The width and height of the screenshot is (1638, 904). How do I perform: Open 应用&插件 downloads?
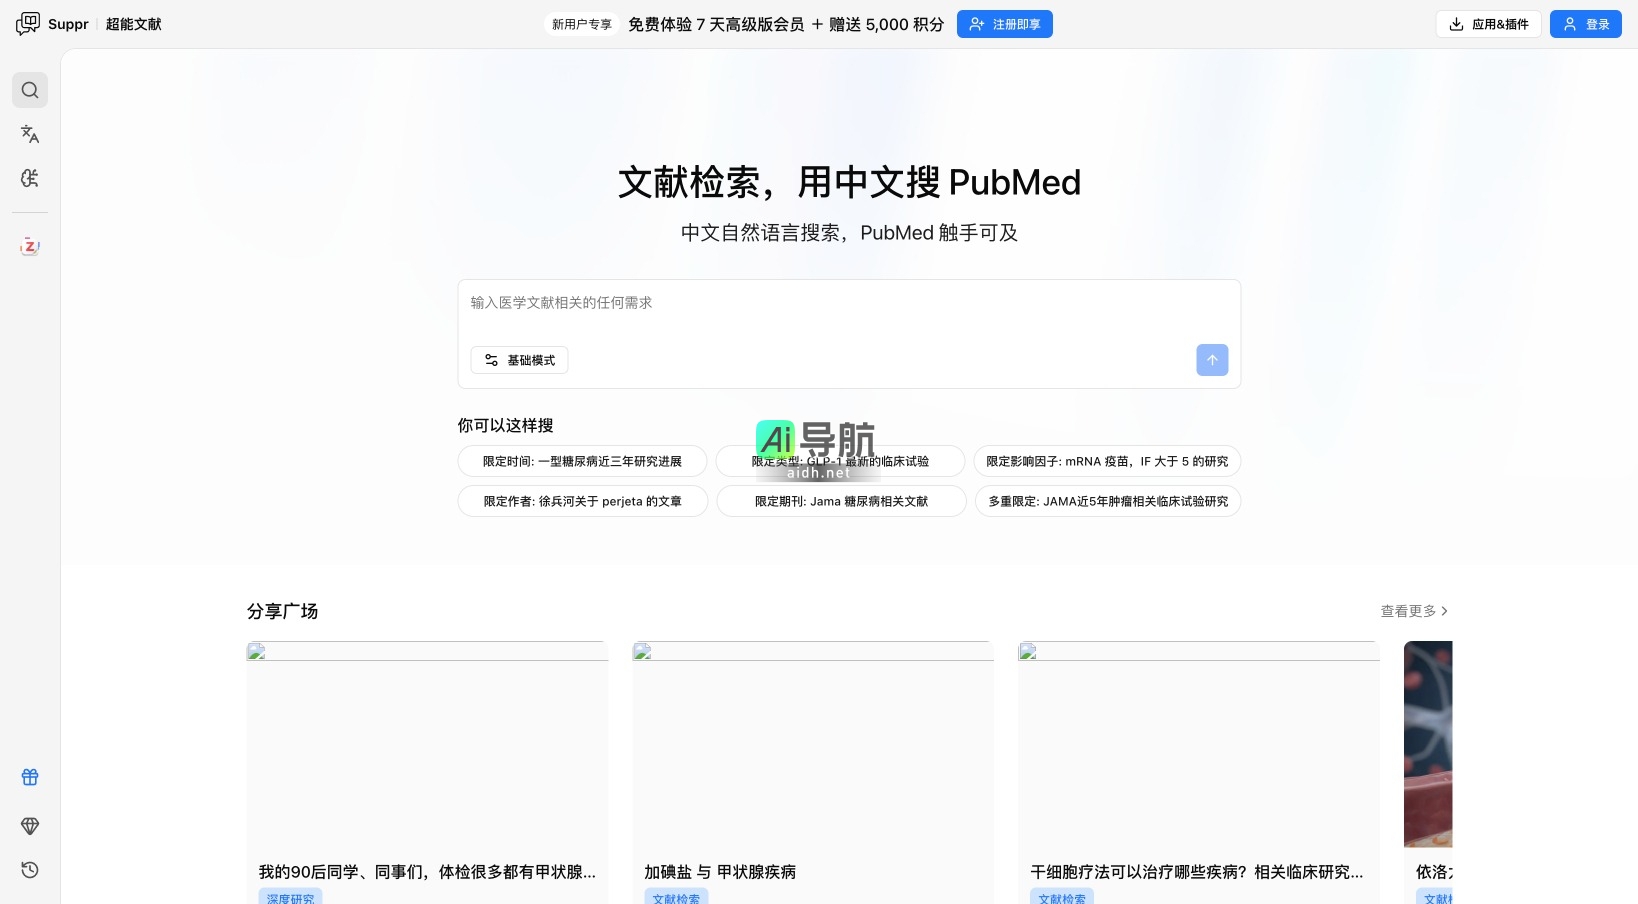(x=1488, y=24)
